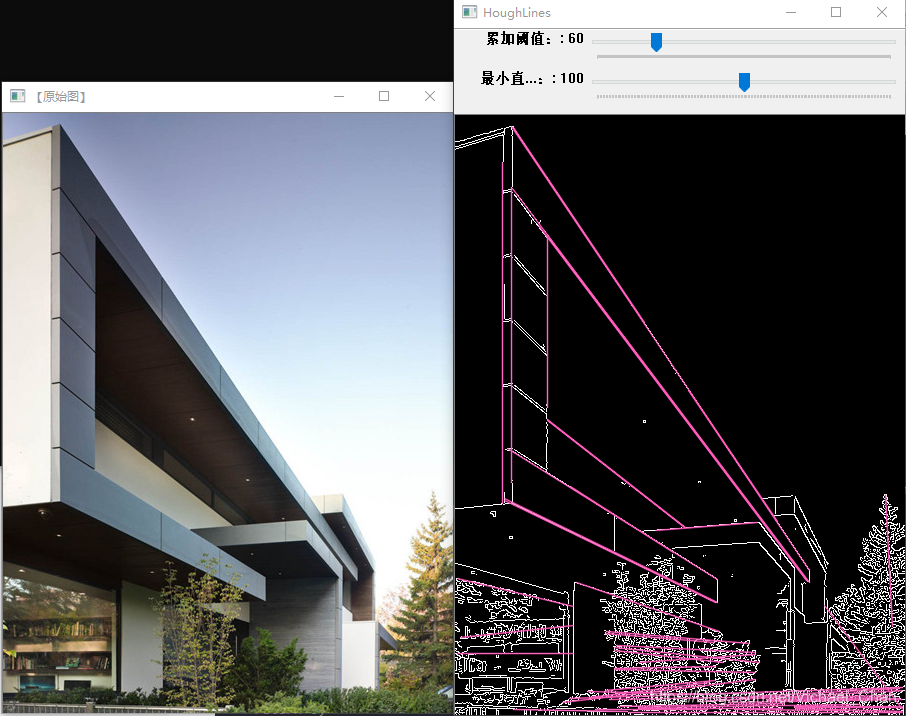Minimize the 原始图 window
The width and height of the screenshot is (906, 716).
(339, 96)
